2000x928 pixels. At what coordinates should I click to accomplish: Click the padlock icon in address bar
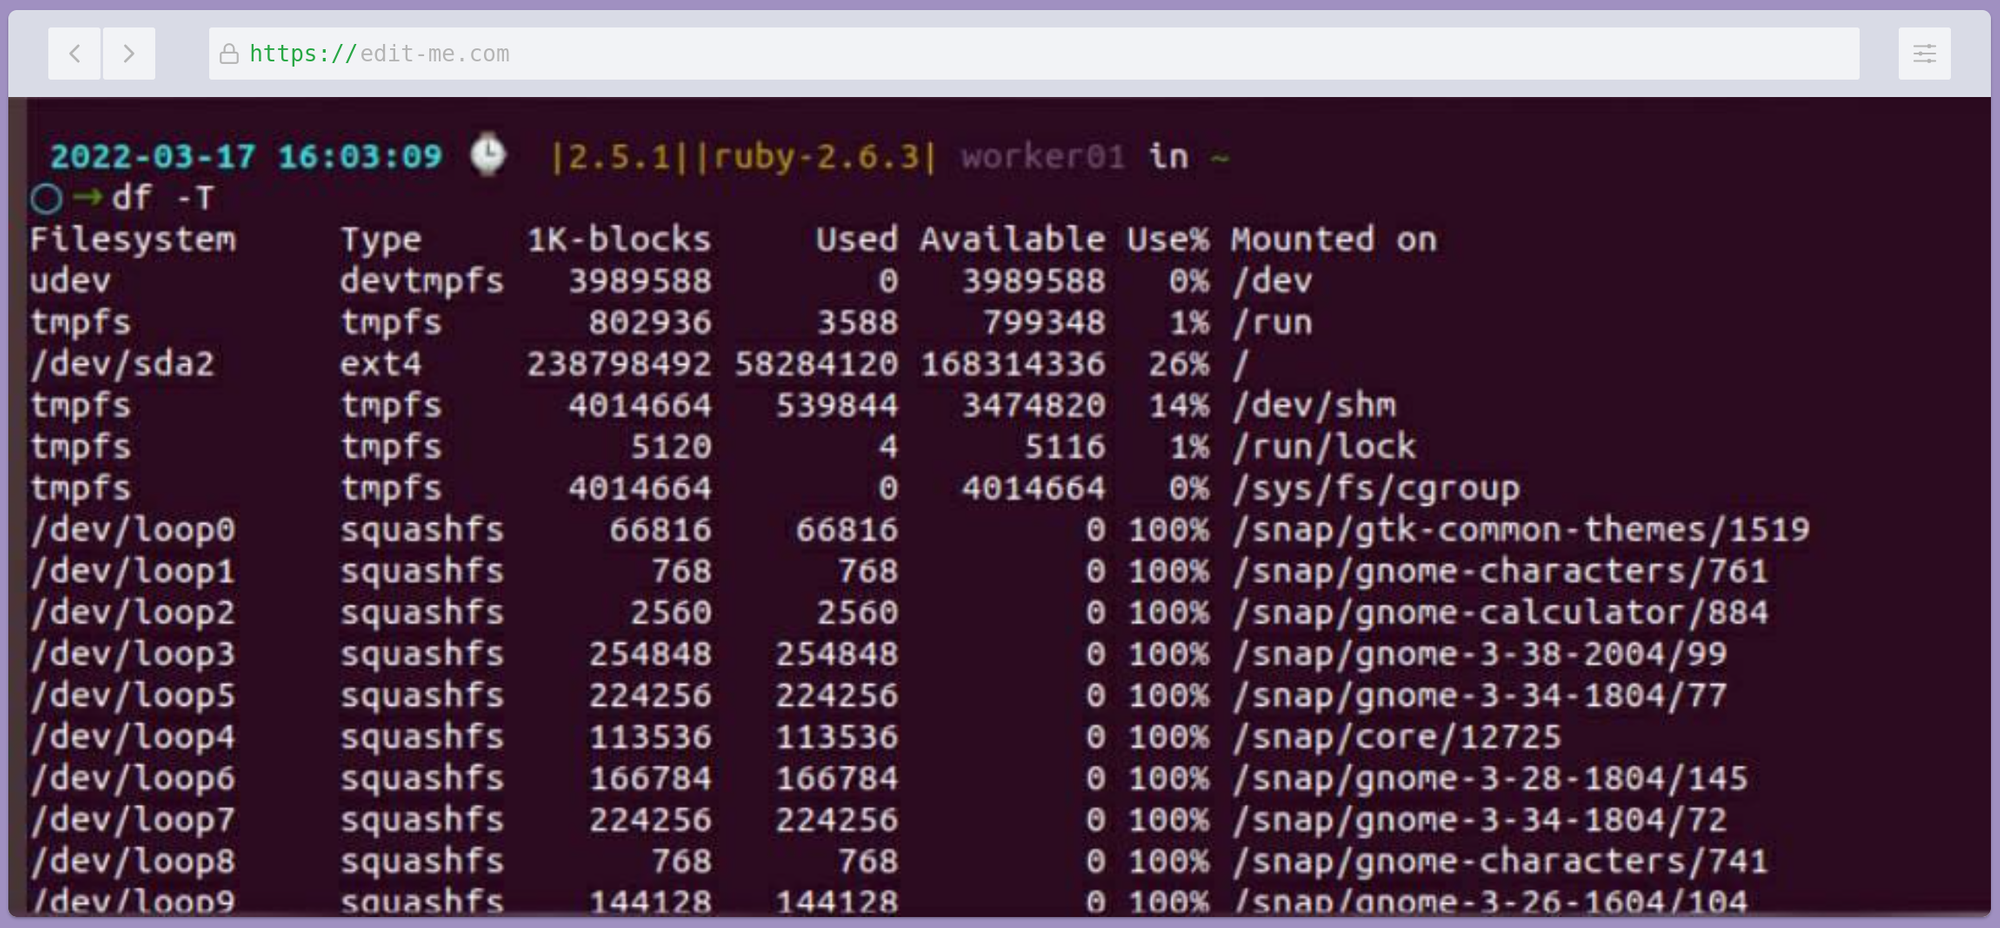point(229,54)
